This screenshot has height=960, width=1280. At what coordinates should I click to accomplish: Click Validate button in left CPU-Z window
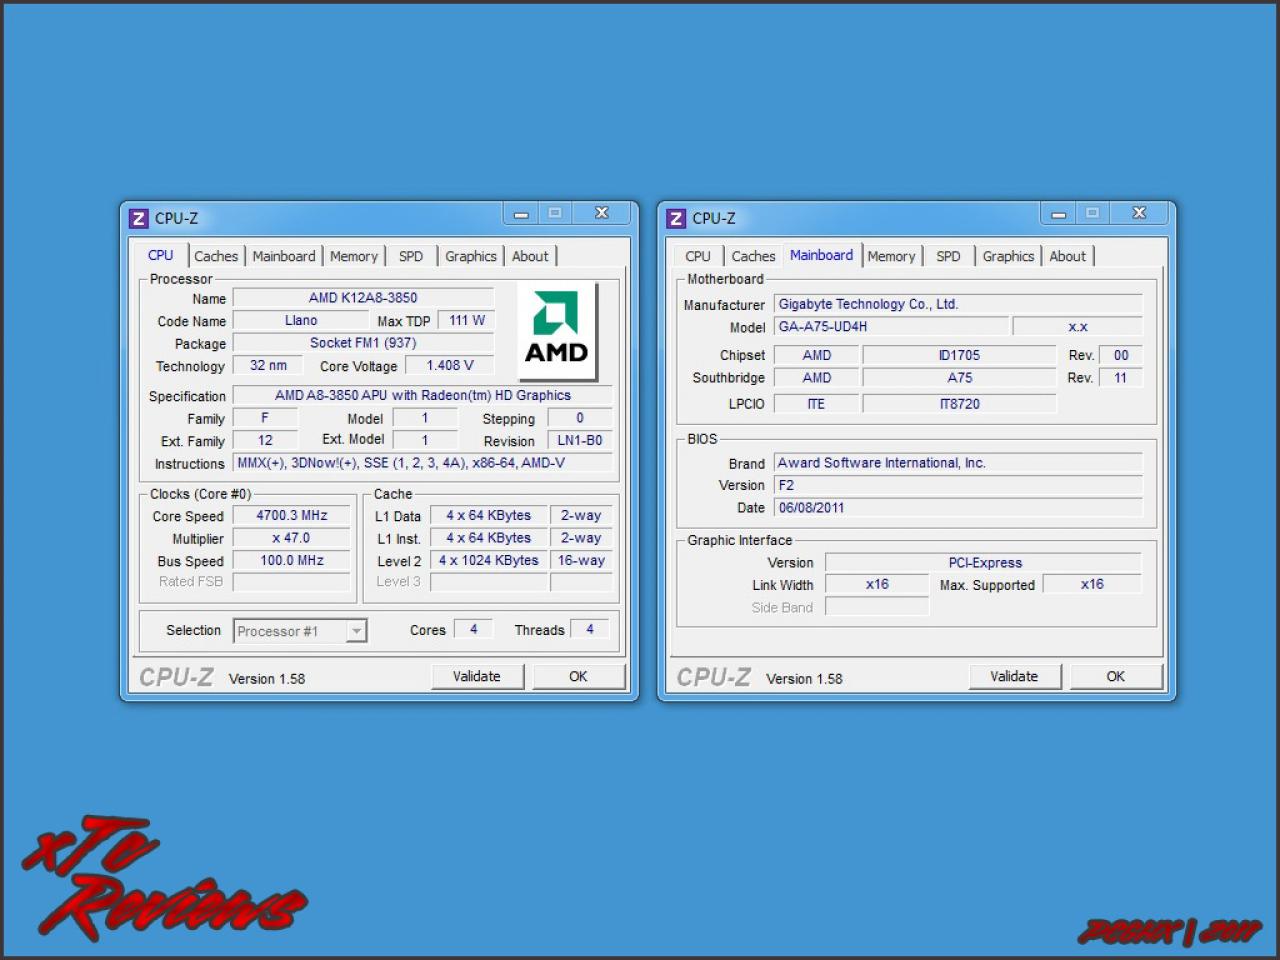477,677
